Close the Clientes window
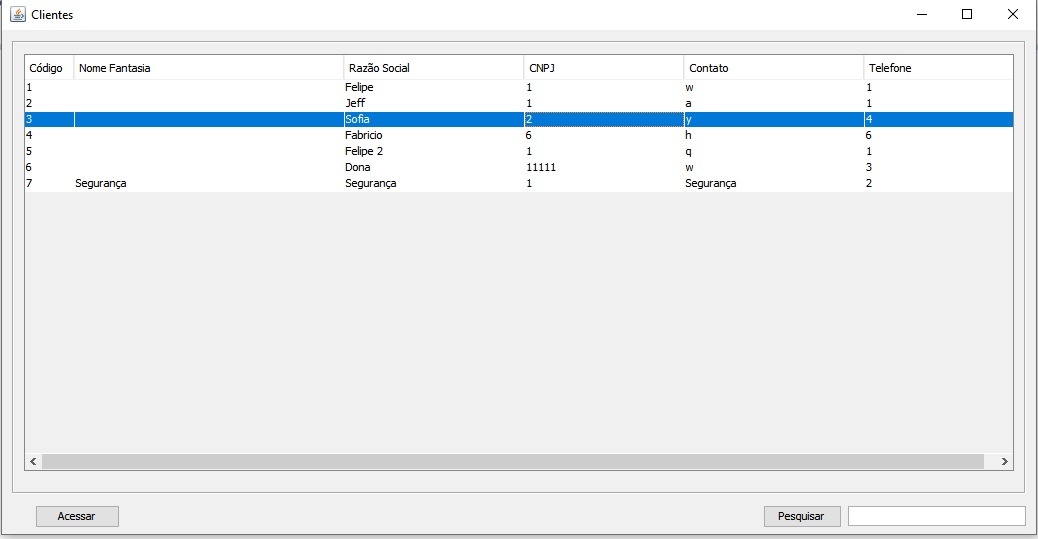 pos(1013,14)
